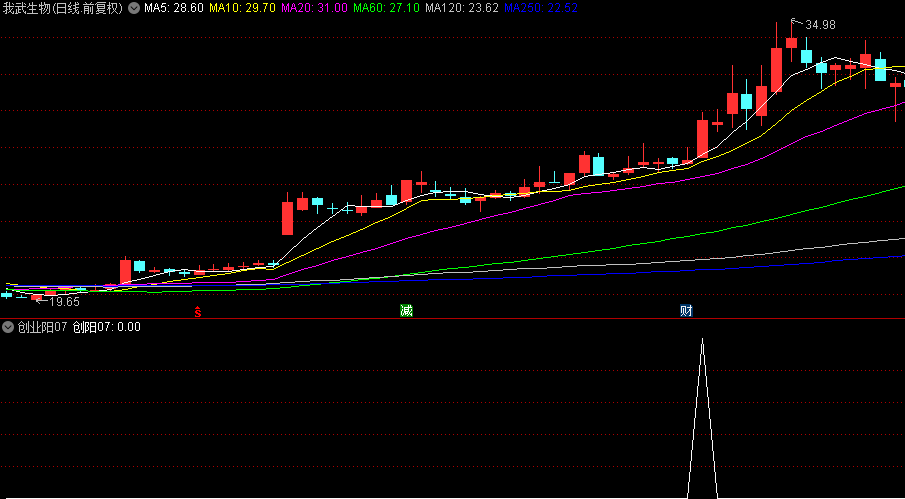
Task: Click the 创业阳07 indicator name
Action: [x=42, y=327]
